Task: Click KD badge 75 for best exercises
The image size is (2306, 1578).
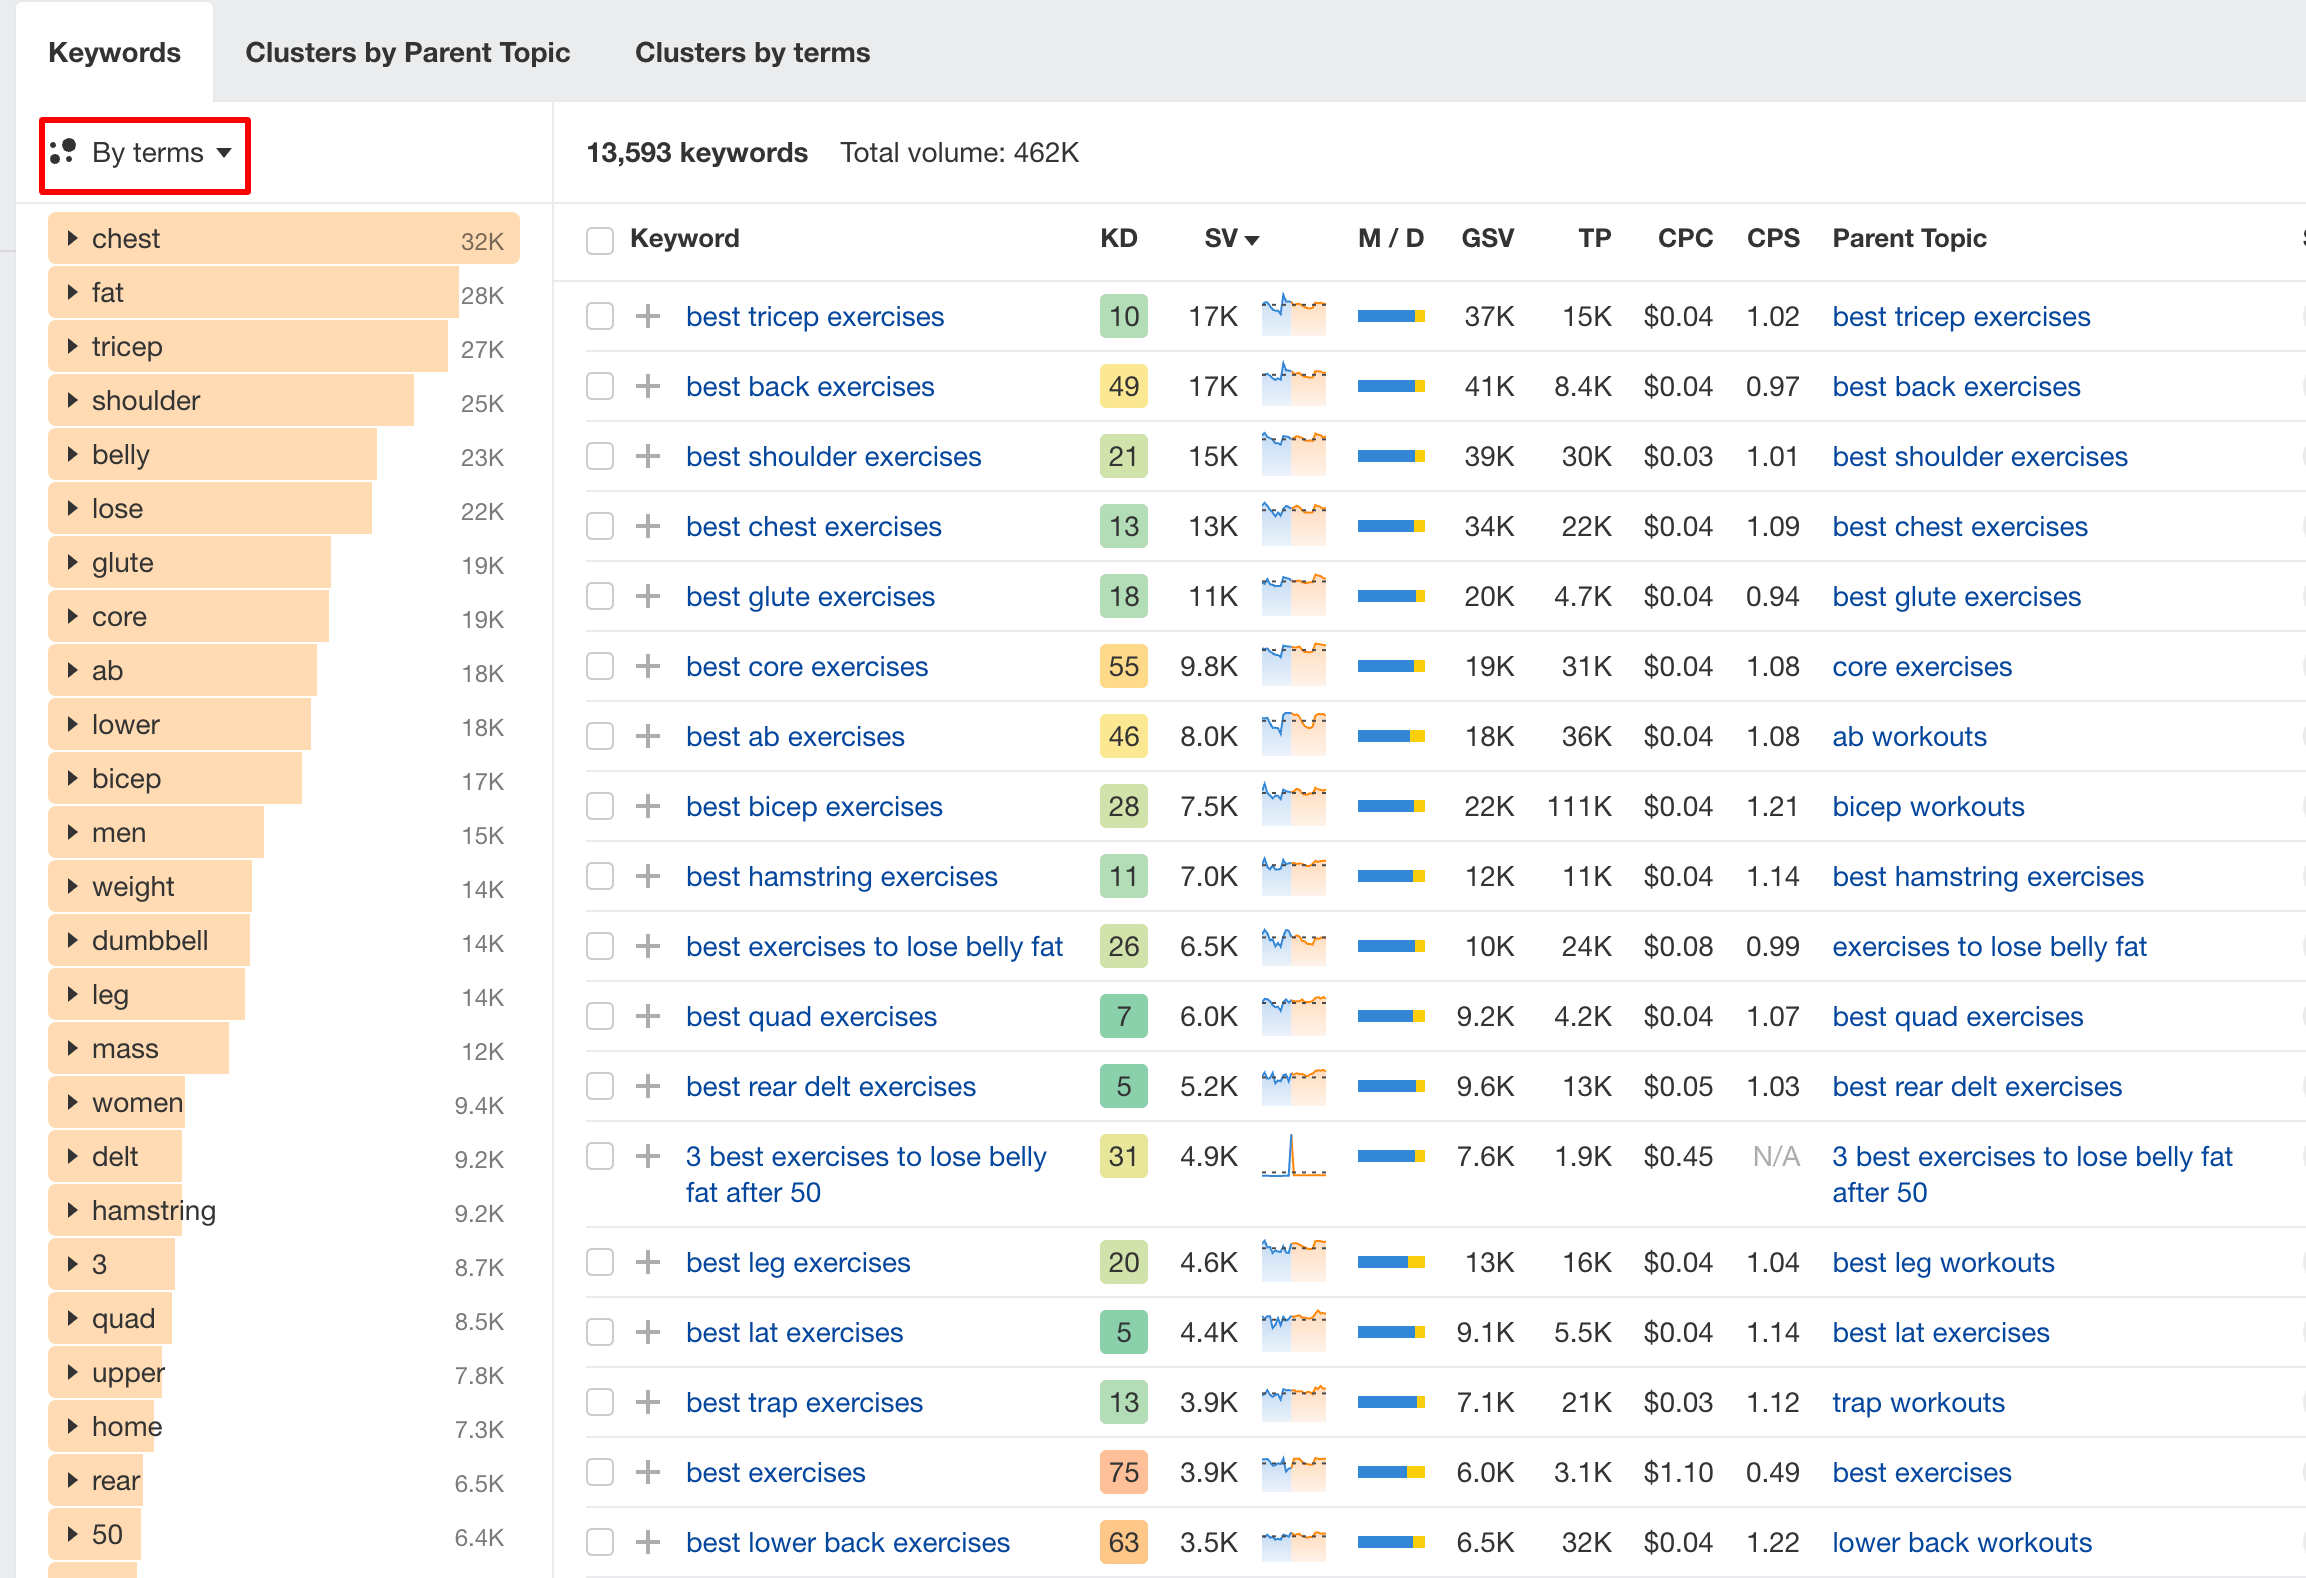Action: pyautogui.click(x=1124, y=1472)
